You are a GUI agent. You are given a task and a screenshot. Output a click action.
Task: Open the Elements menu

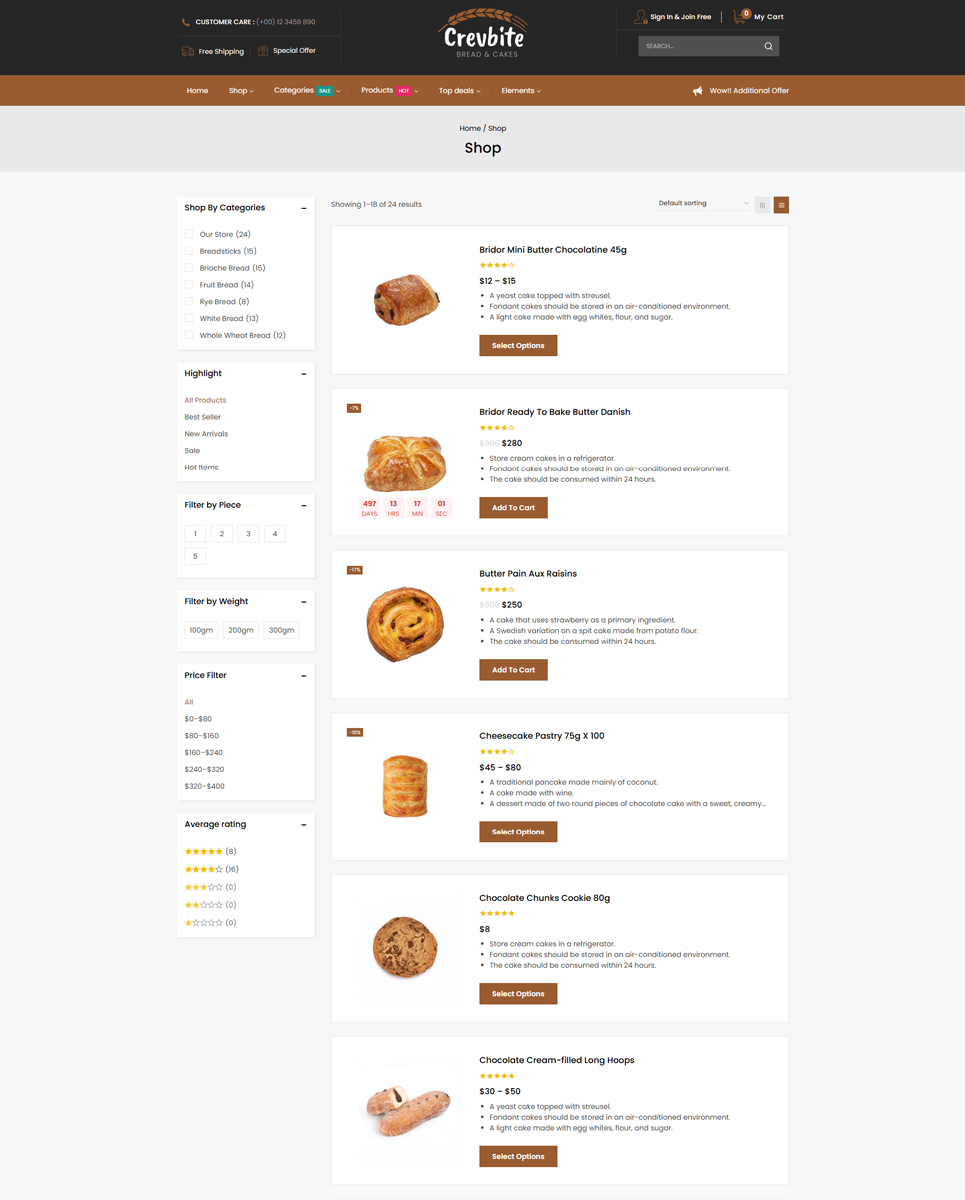(x=521, y=91)
